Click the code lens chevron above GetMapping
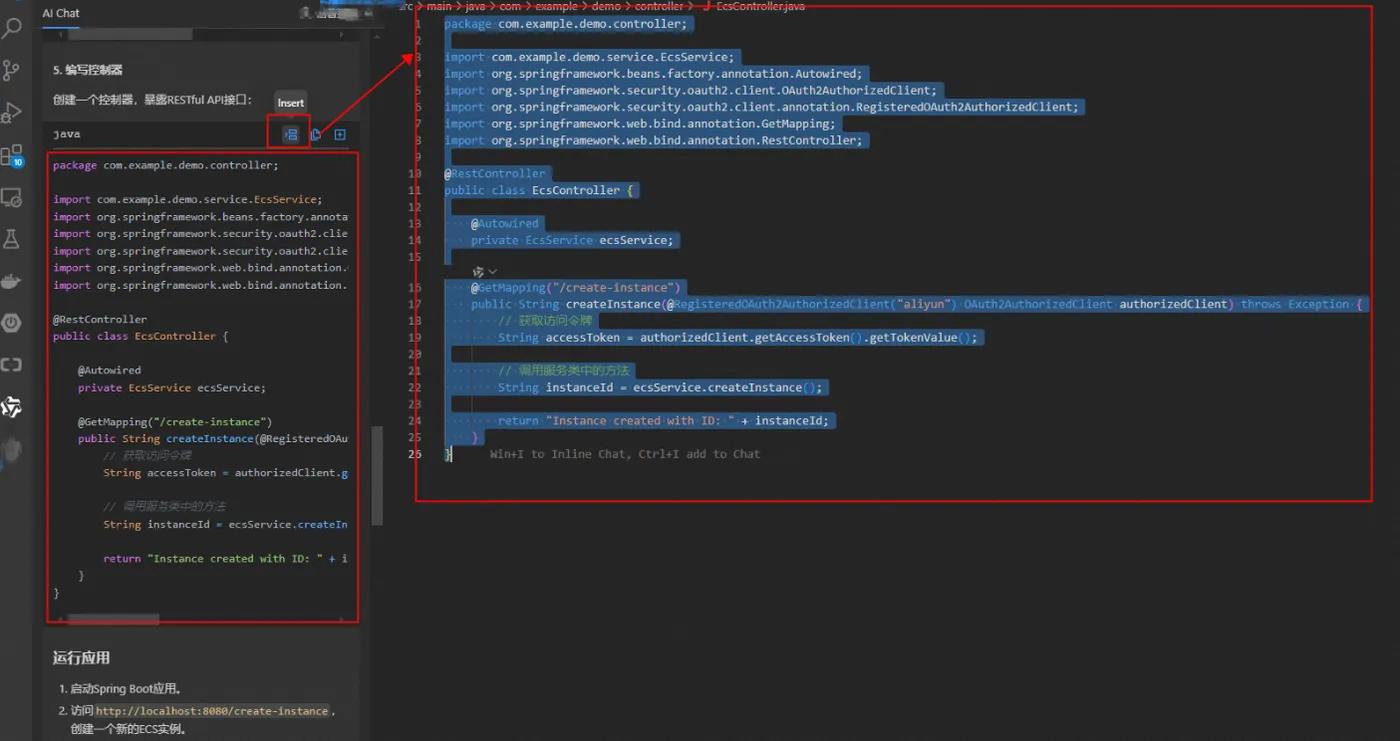This screenshot has height=741, width=1400. 493,271
